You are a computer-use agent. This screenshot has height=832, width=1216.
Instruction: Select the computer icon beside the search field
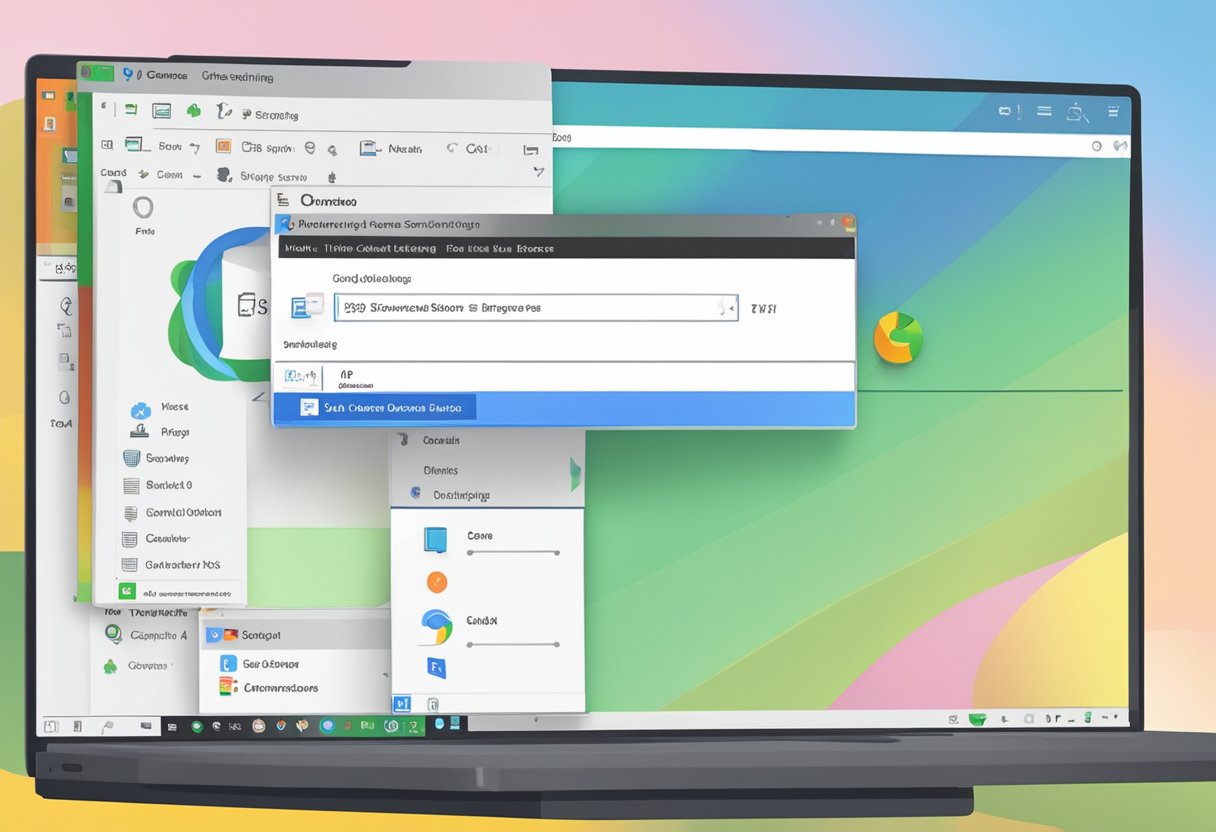point(305,307)
